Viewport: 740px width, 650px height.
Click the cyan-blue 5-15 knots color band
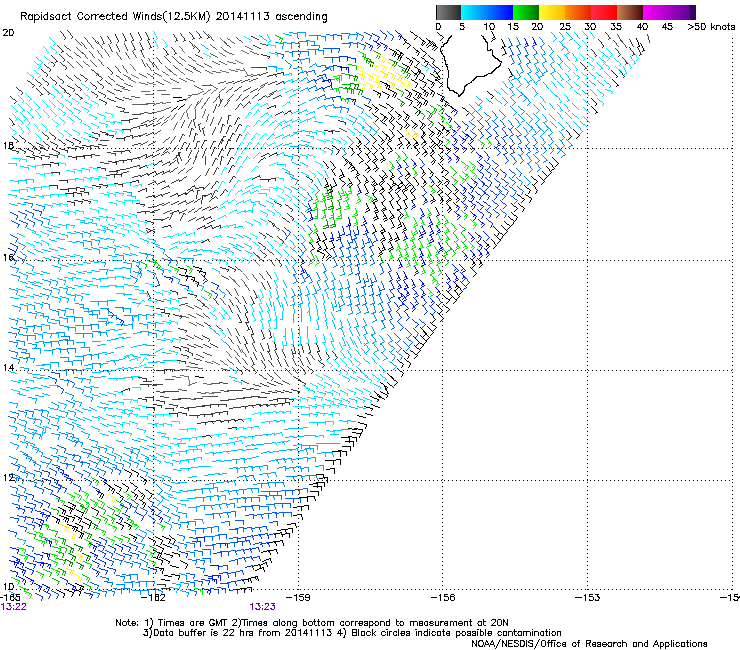[x=487, y=12]
